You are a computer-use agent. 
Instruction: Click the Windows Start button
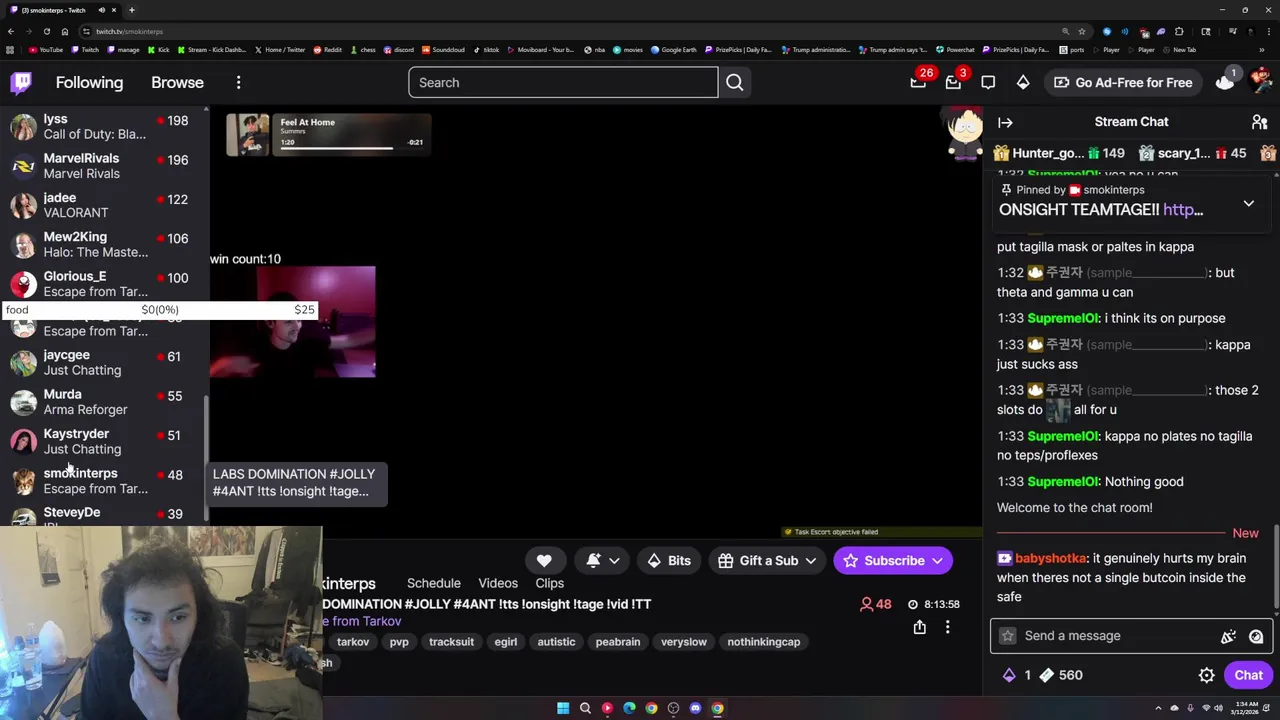click(x=563, y=708)
